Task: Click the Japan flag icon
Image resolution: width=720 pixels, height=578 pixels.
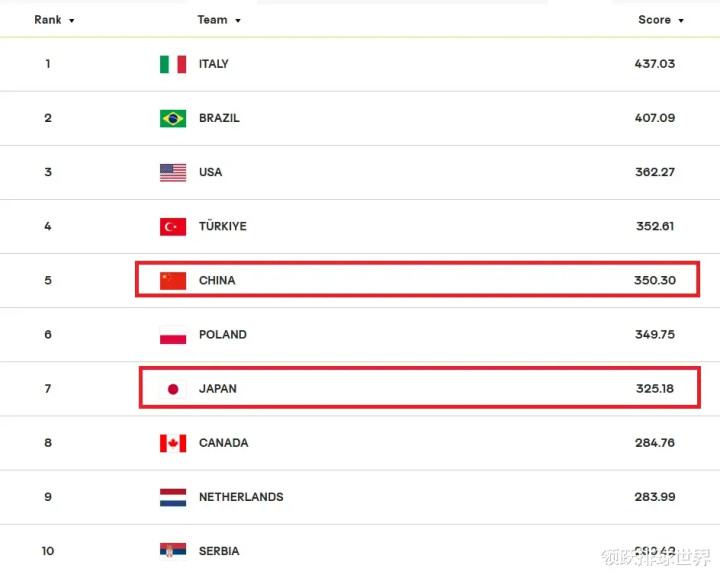Action: pos(173,389)
